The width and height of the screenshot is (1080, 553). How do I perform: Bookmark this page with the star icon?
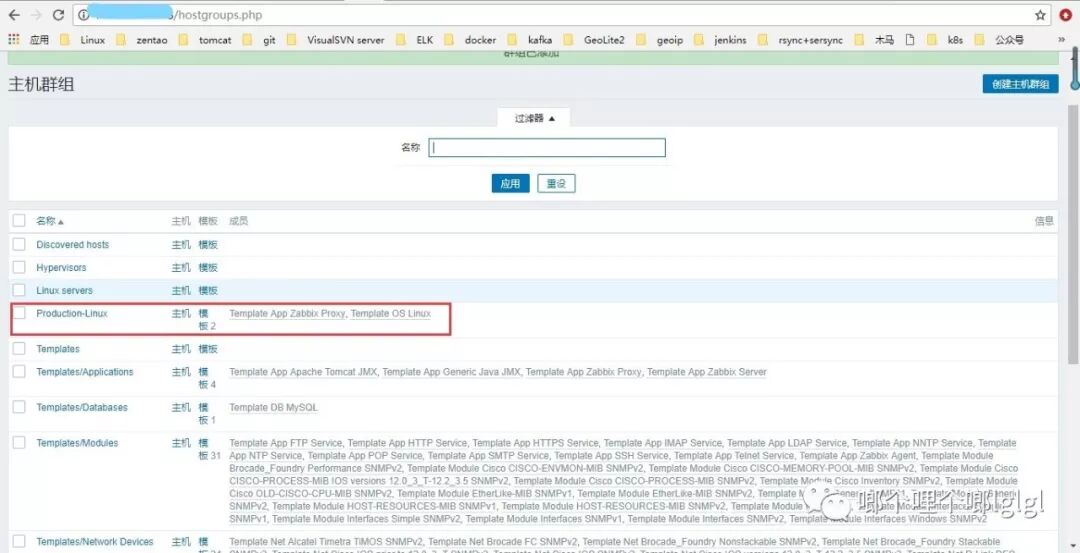pos(1040,15)
